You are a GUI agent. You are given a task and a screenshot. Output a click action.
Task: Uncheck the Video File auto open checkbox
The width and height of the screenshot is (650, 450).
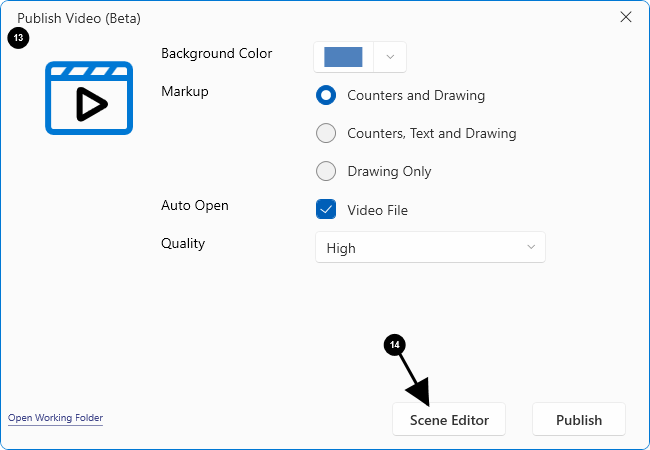point(326,209)
